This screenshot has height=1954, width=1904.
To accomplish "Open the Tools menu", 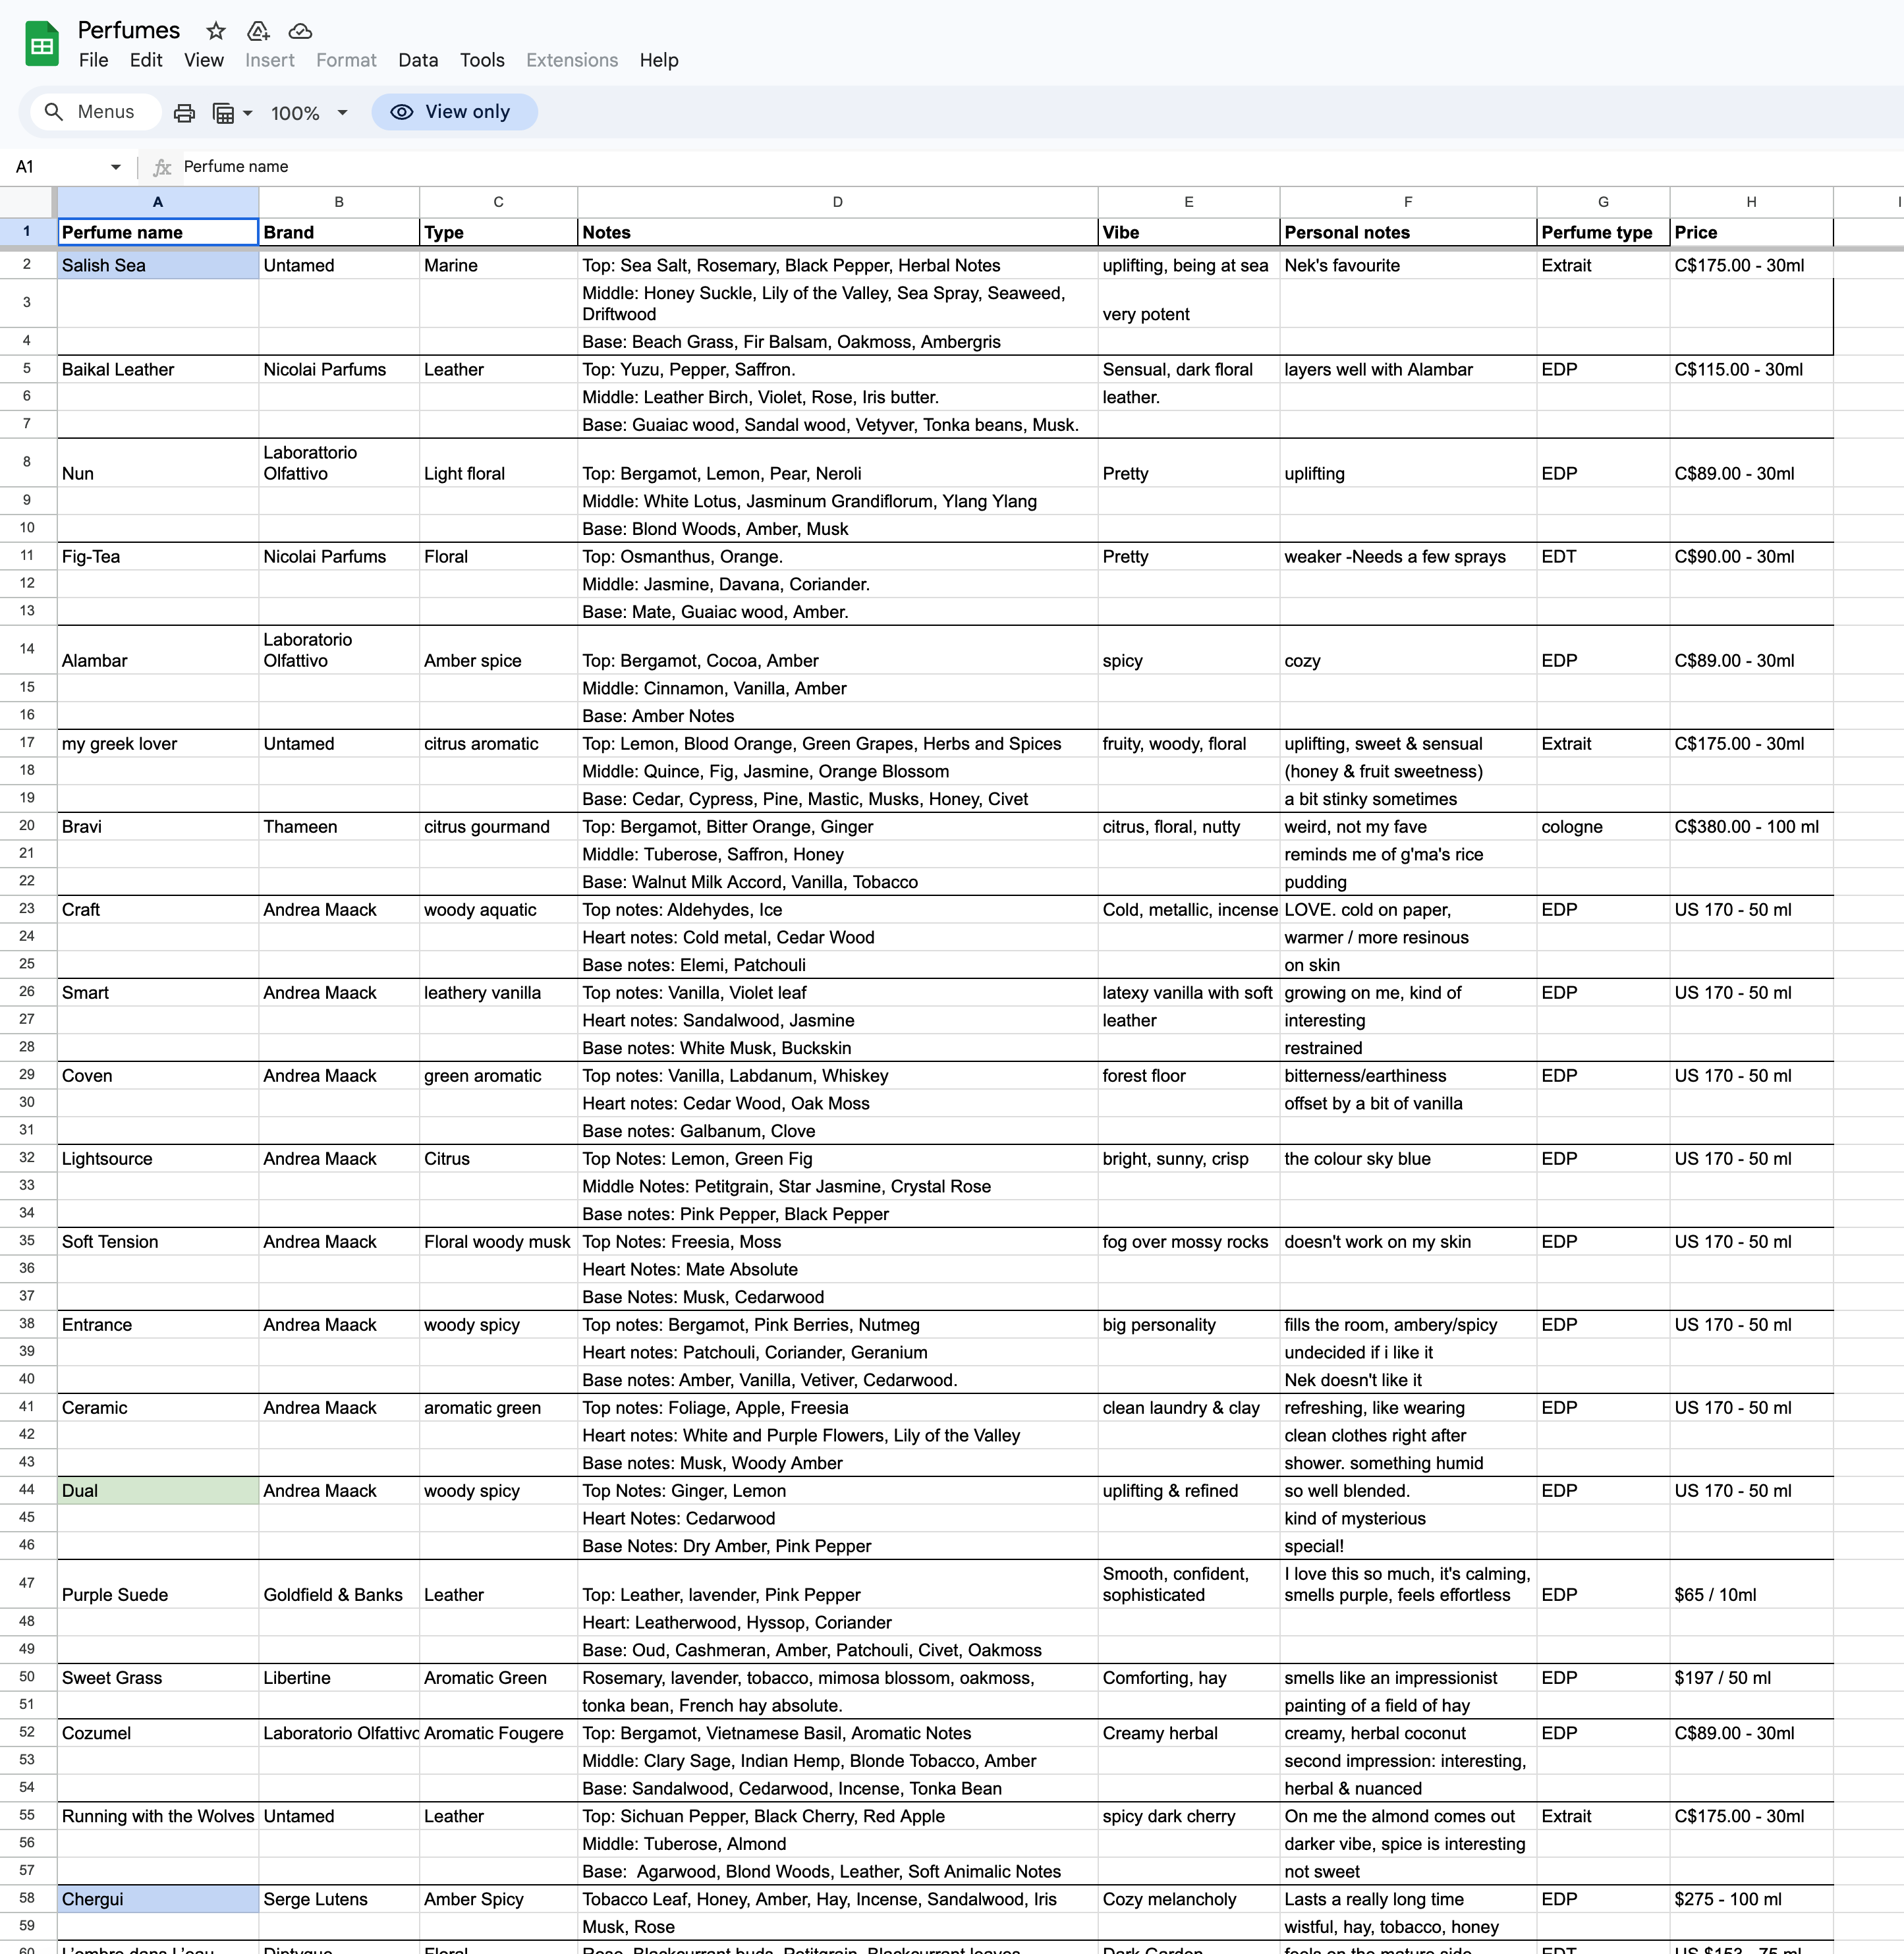I will tap(481, 60).
